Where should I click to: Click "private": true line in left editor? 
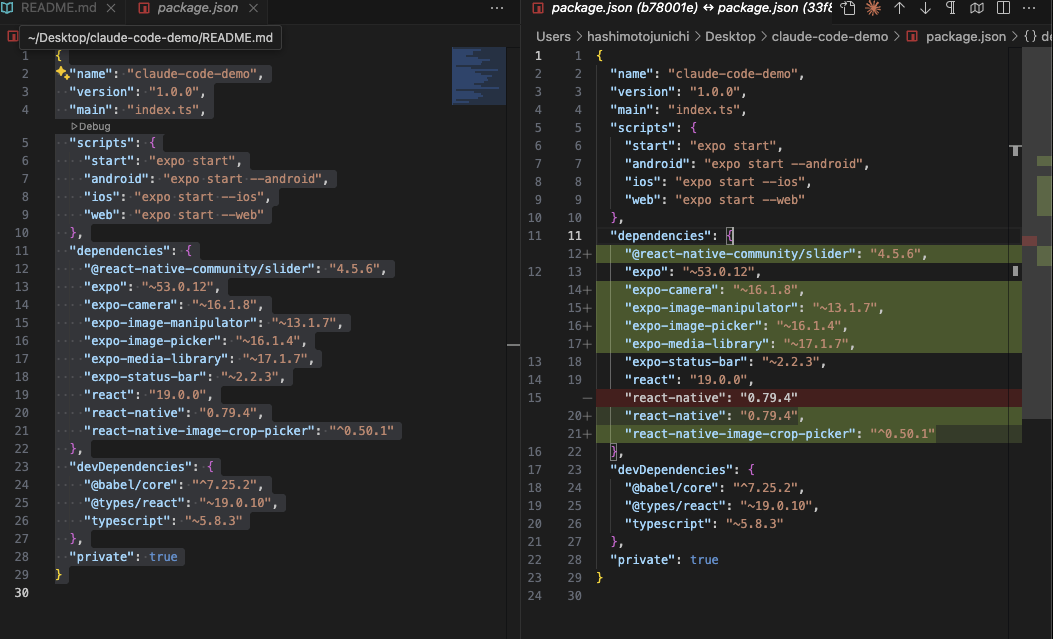point(124,556)
